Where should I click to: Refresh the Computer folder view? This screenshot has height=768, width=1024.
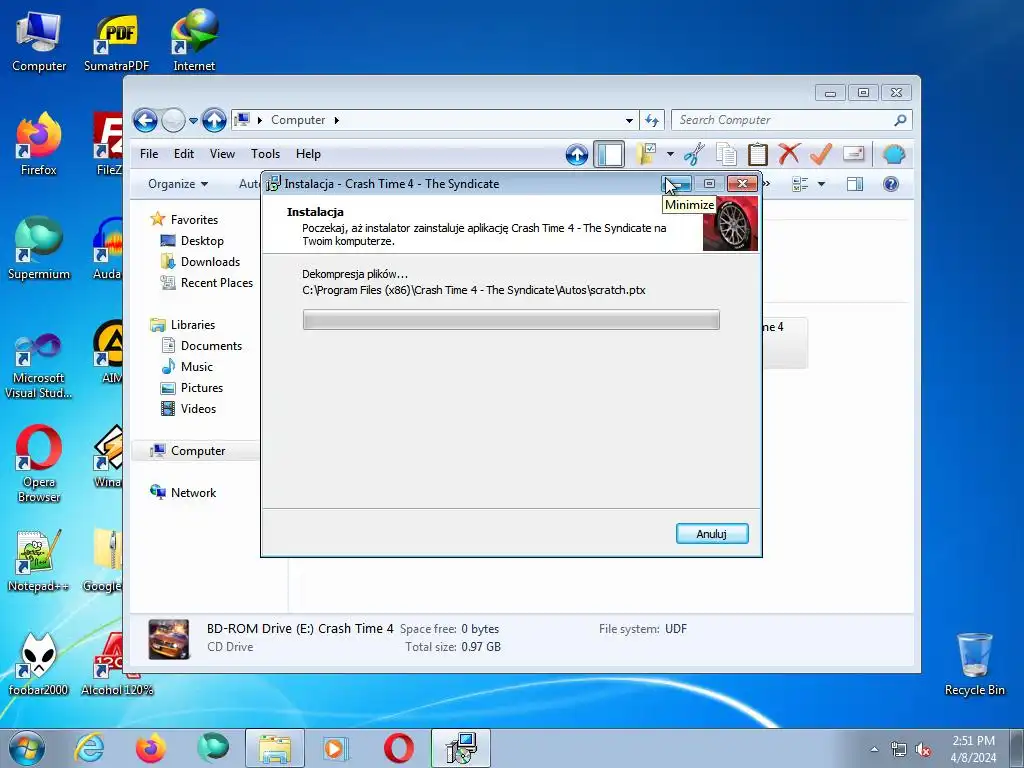pos(652,120)
